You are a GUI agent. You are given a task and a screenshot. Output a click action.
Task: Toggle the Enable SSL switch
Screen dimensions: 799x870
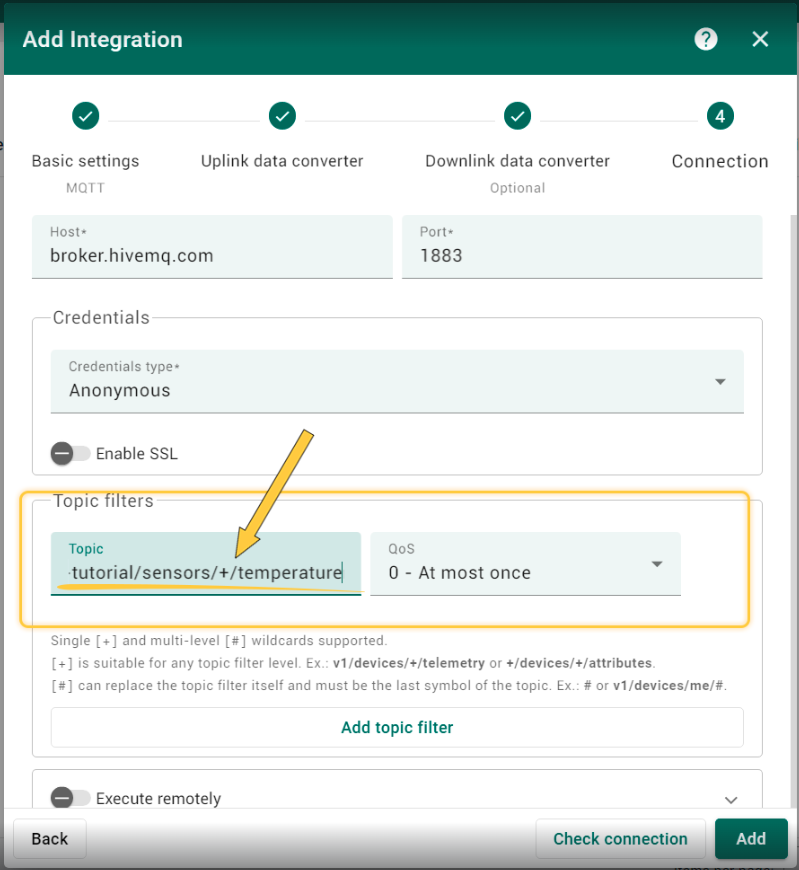70,453
